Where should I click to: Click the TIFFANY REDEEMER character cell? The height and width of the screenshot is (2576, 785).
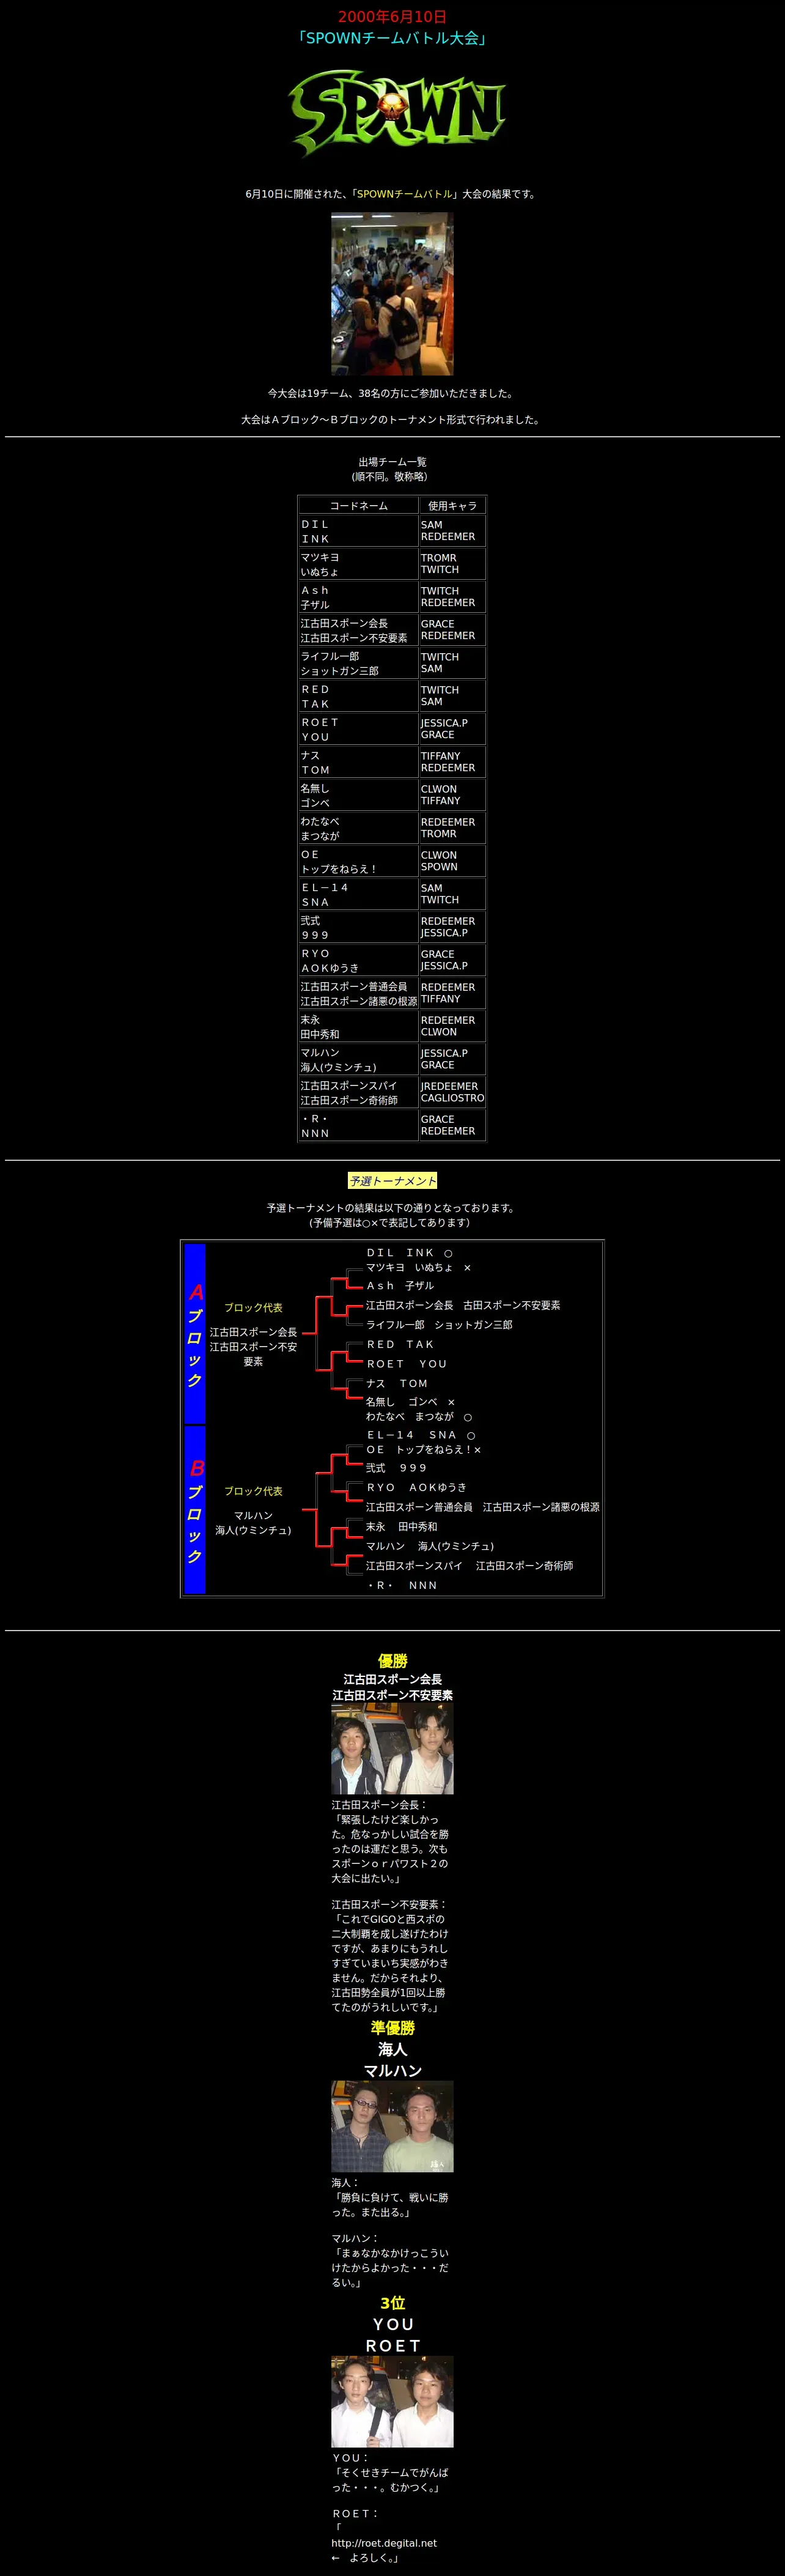pyautogui.click(x=452, y=762)
